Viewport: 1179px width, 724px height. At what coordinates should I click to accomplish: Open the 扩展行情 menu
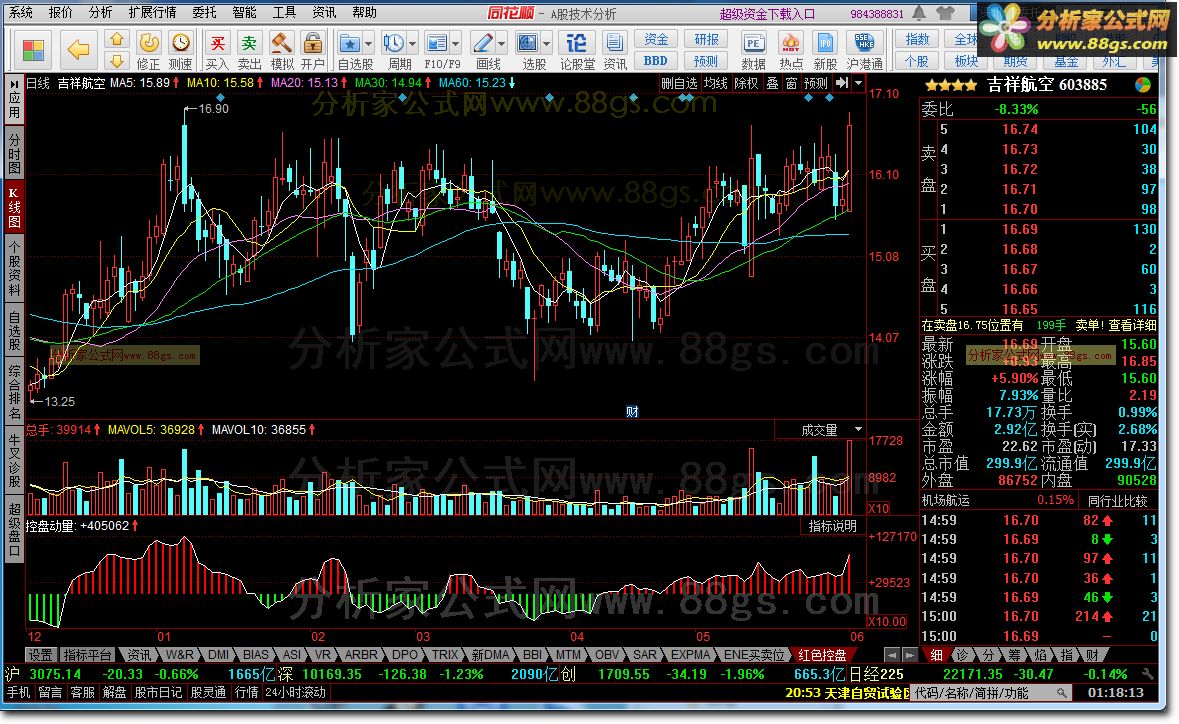click(152, 13)
